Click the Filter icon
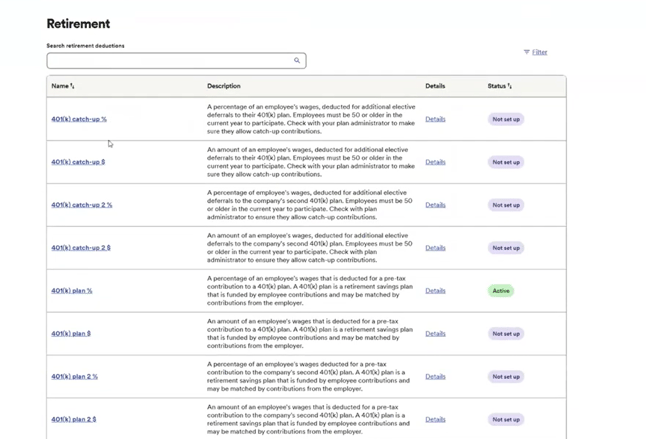646x439 pixels. click(x=527, y=52)
